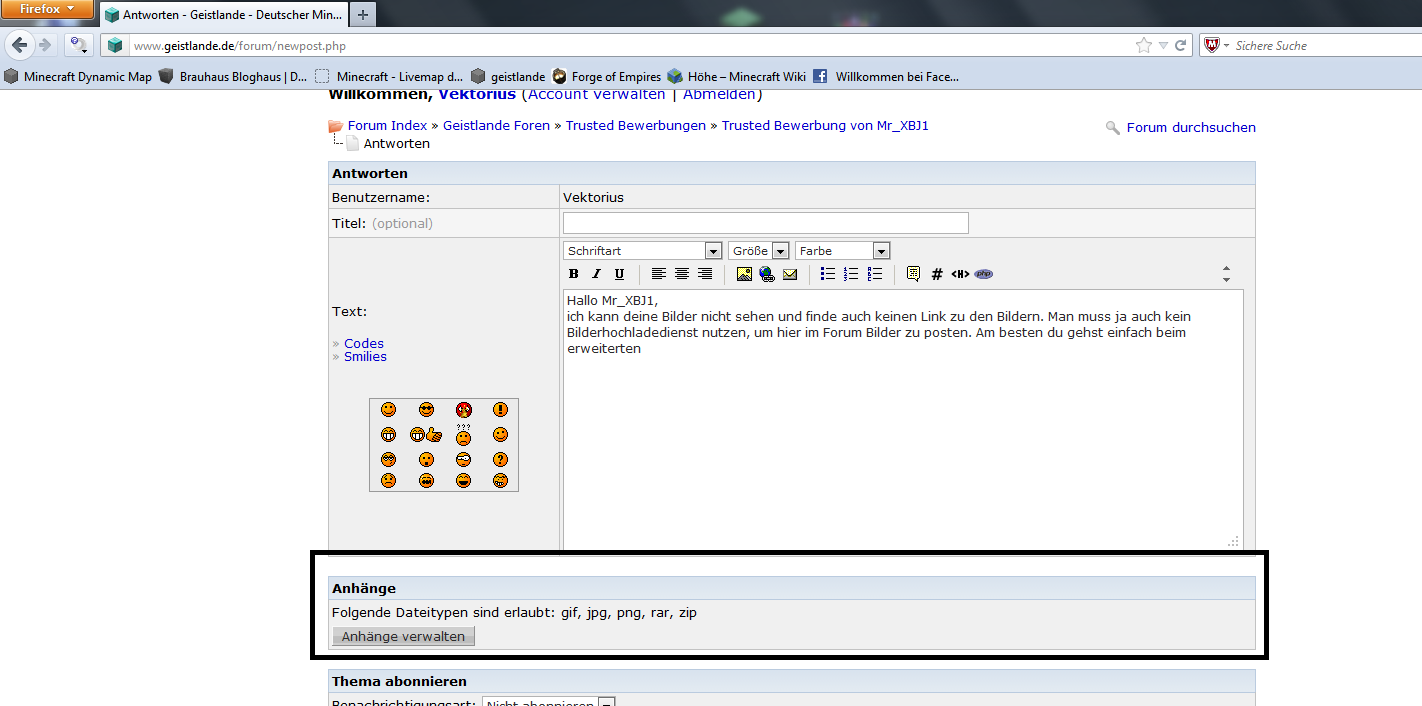Click the Anhänge verwalten button
Screen dimensions: 1422x706
point(403,636)
